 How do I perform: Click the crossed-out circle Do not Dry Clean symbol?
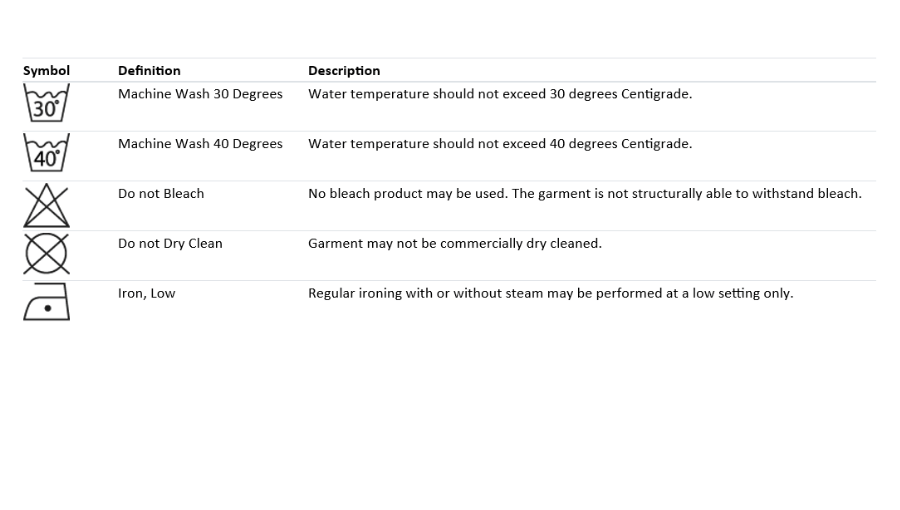46,254
